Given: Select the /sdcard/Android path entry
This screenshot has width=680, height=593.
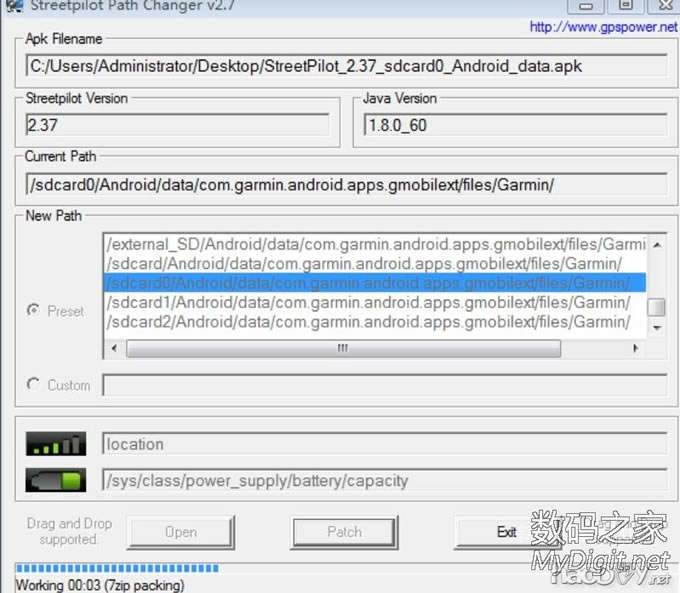Looking at the screenshot, I should pos(365,263).
